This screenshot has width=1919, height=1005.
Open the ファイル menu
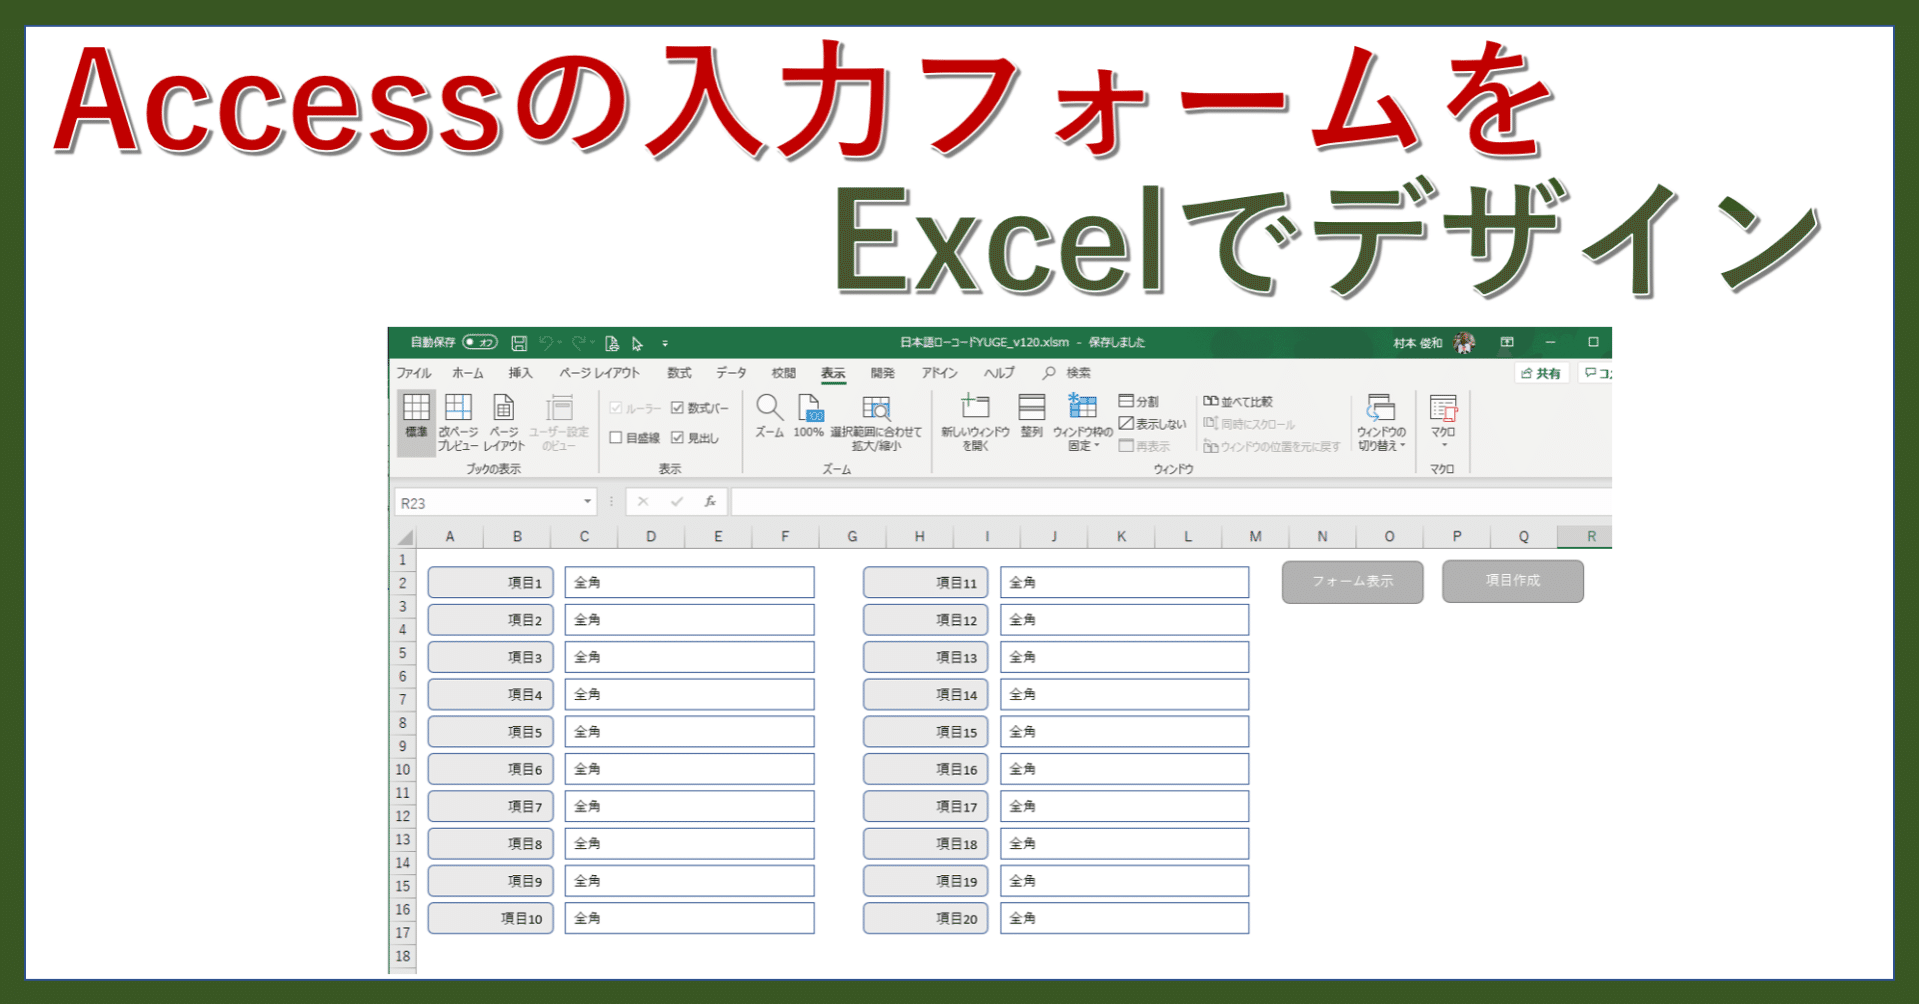pyautogui.click(x=413, y=372)
